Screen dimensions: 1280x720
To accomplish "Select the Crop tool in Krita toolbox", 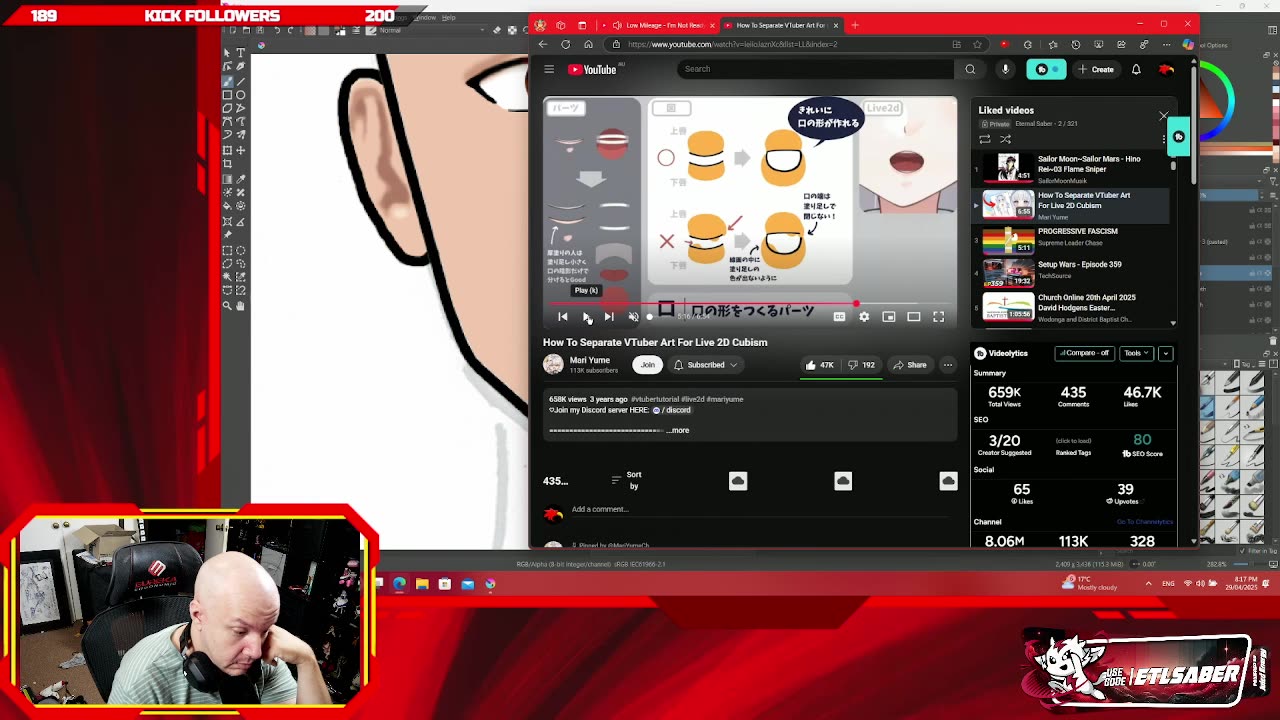I will click(227, 164).
